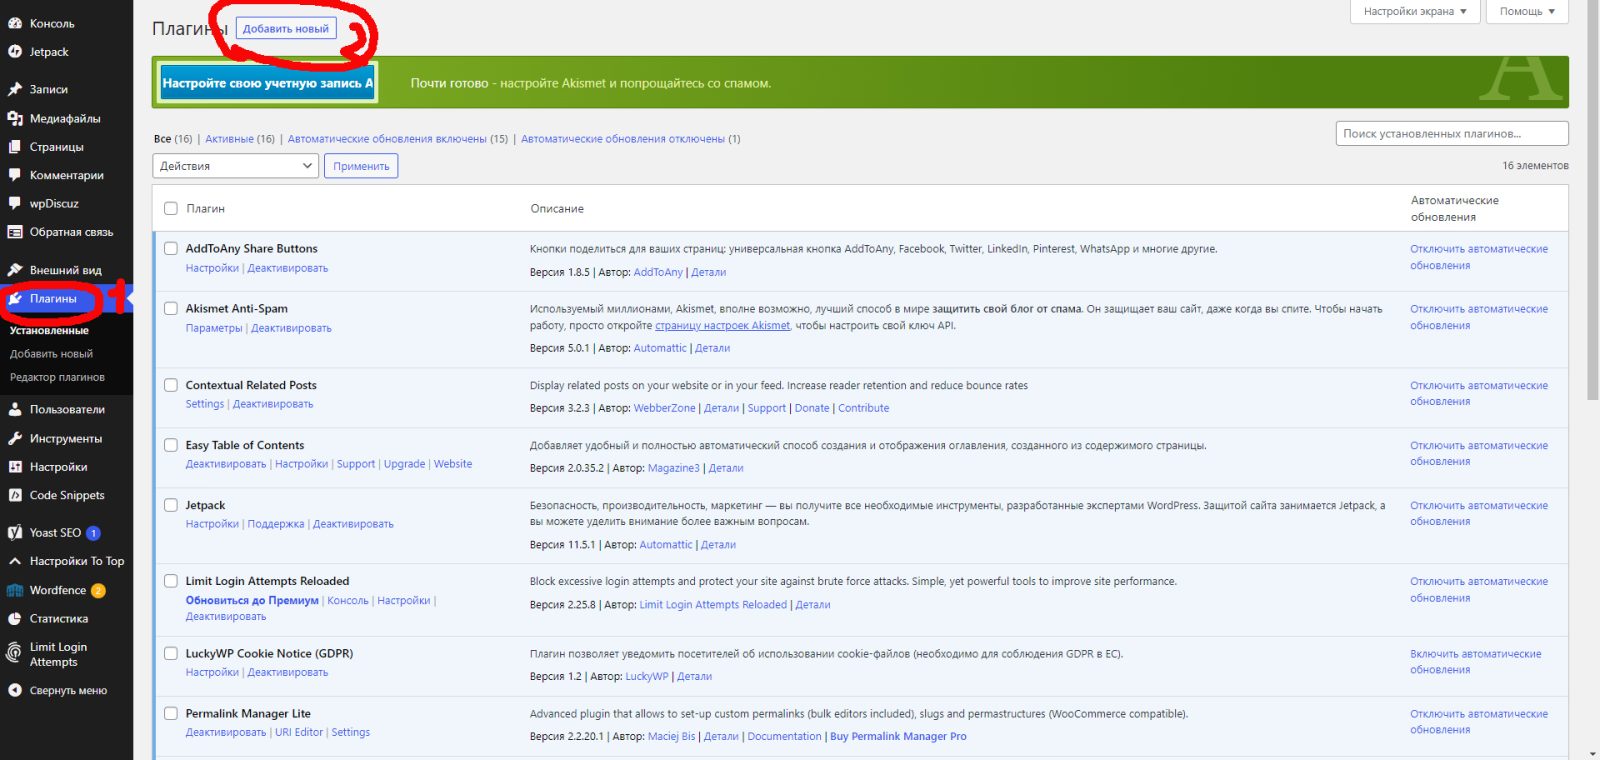Open the Консоль dashboard icon
Viewport: 1600px width, 760px height.
click(x=15, y=23)
